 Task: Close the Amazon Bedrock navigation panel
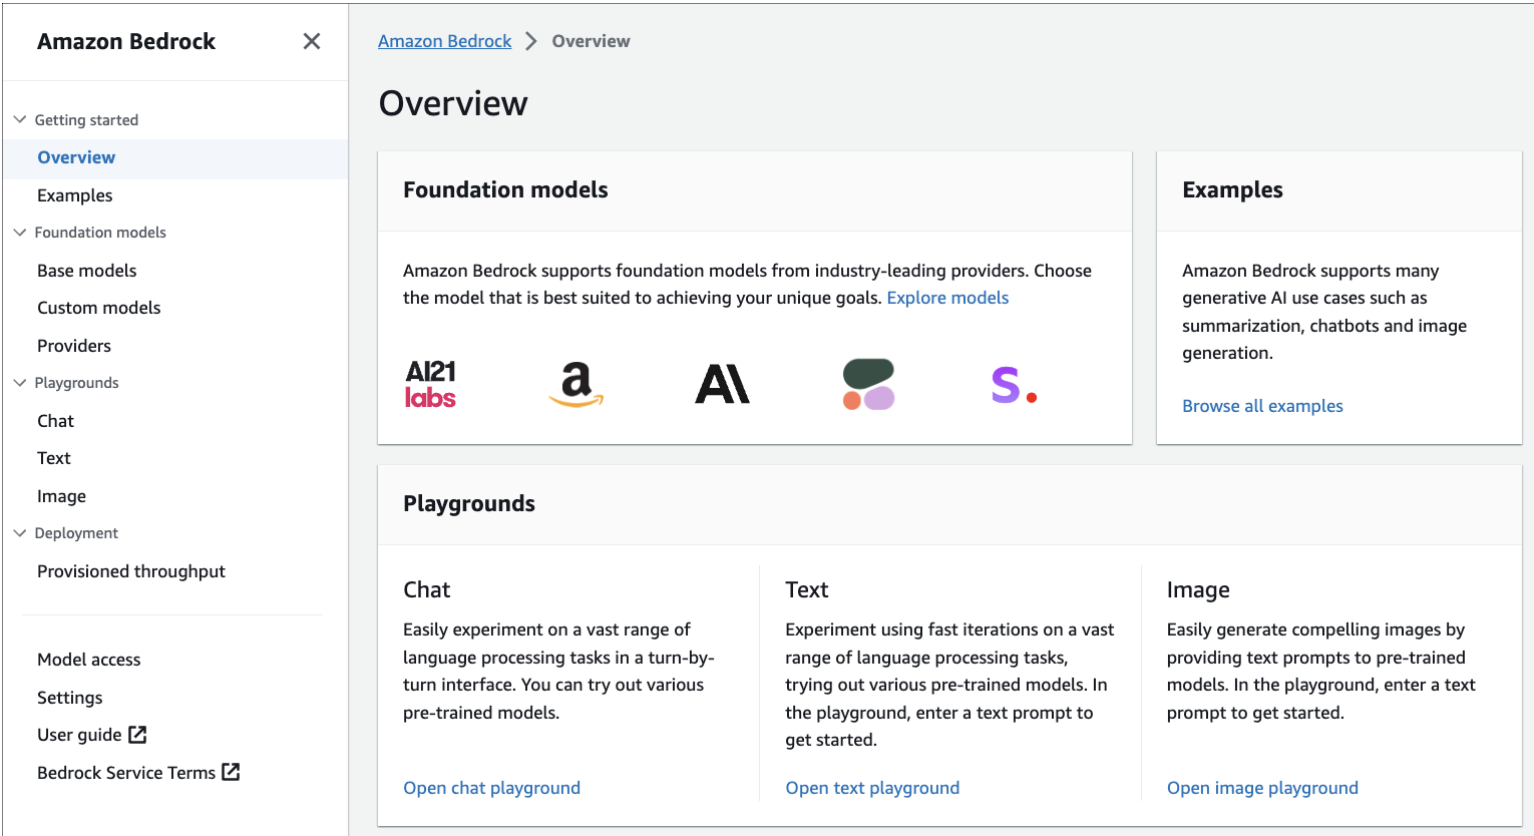click(x=312, y=41)
